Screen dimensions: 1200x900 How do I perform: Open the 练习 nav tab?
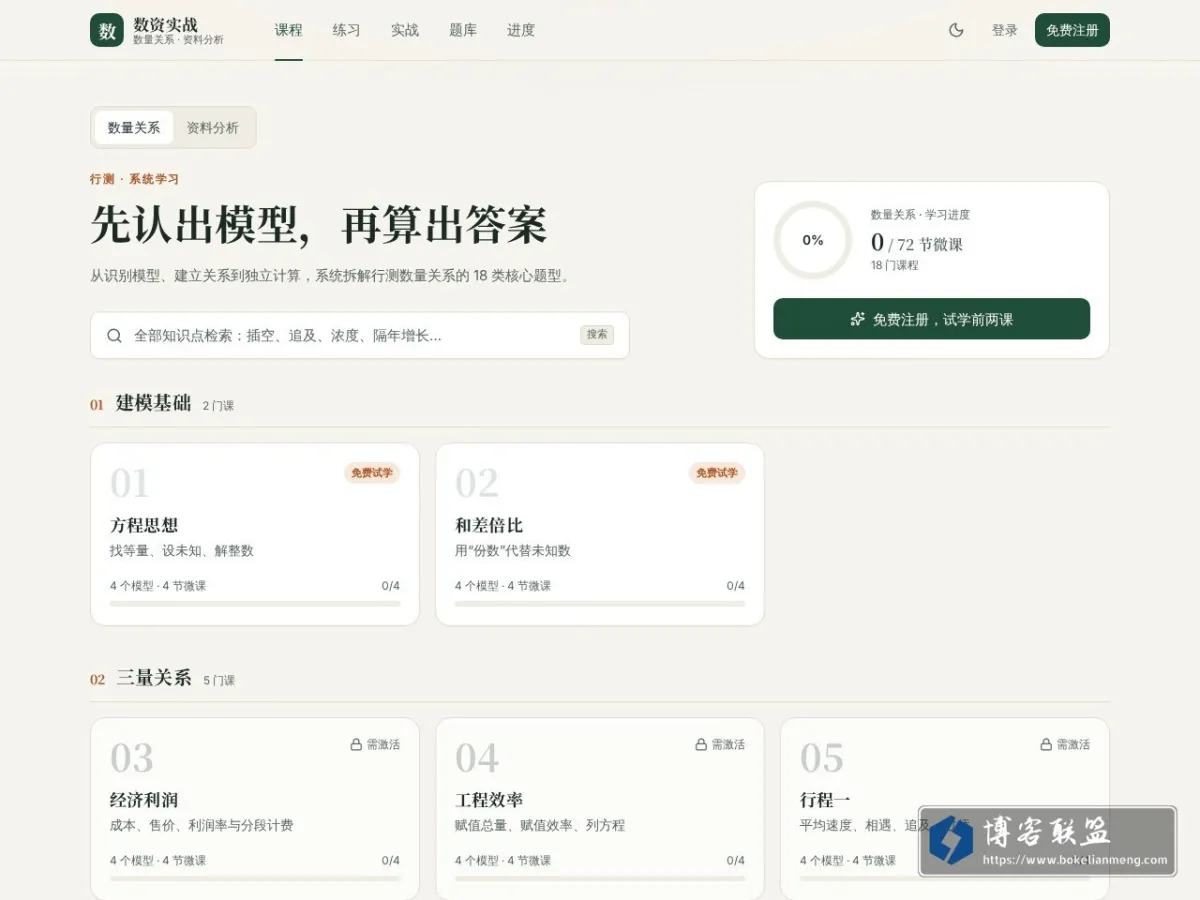347,30
